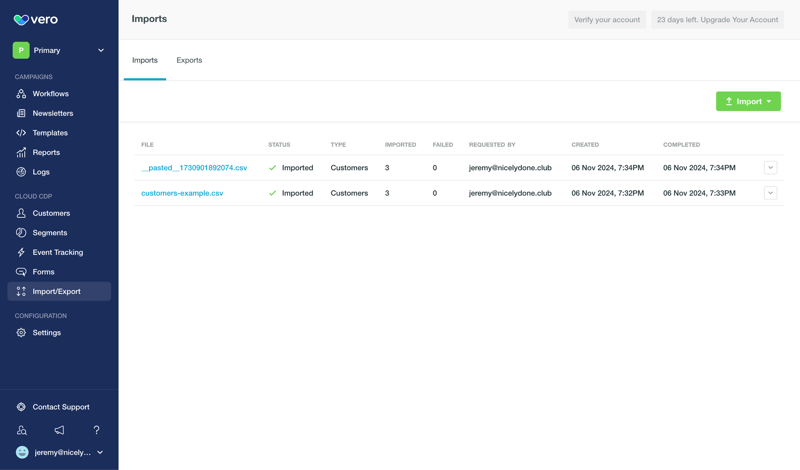This screenshot has height=470, width=800.
Task: Open Event Tracking lightning icon
Action: (21, 253)
